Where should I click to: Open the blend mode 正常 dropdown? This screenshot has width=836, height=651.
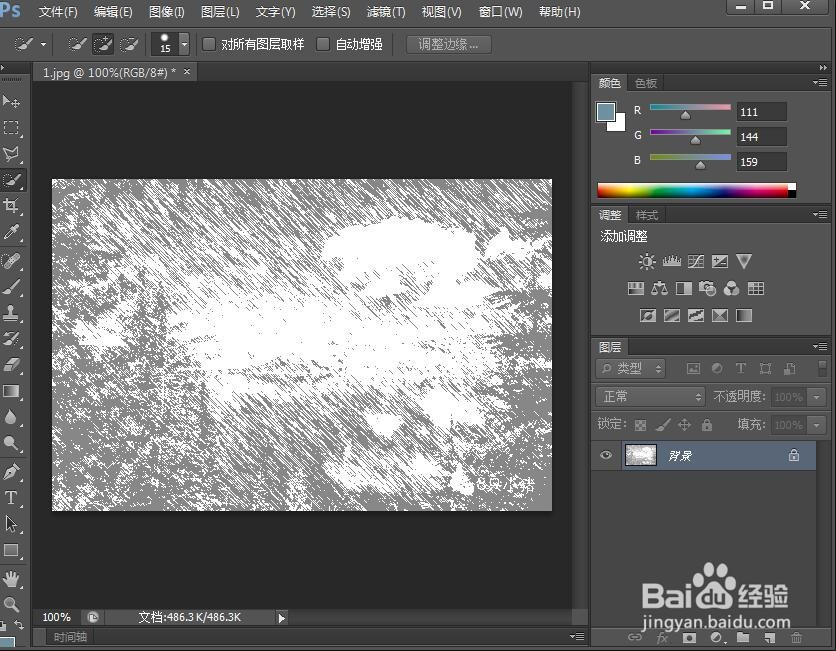650,397
